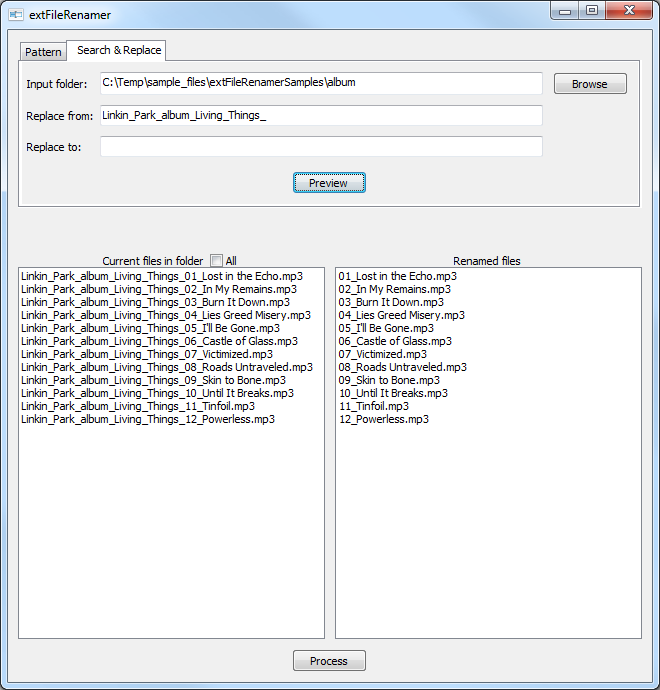Click the extFileRenamer title bar app icon
The height and width of the screenshot is (690, 660).
(x=16, y=15)
